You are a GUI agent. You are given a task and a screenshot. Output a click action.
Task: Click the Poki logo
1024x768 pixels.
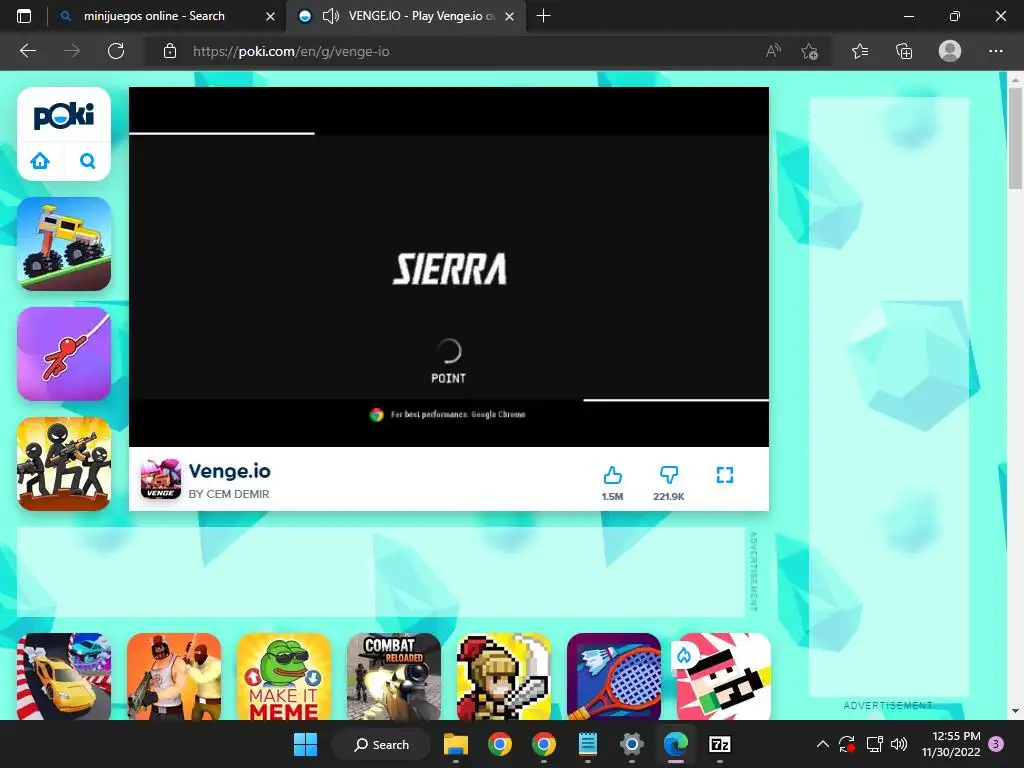[x=63, y=116]
